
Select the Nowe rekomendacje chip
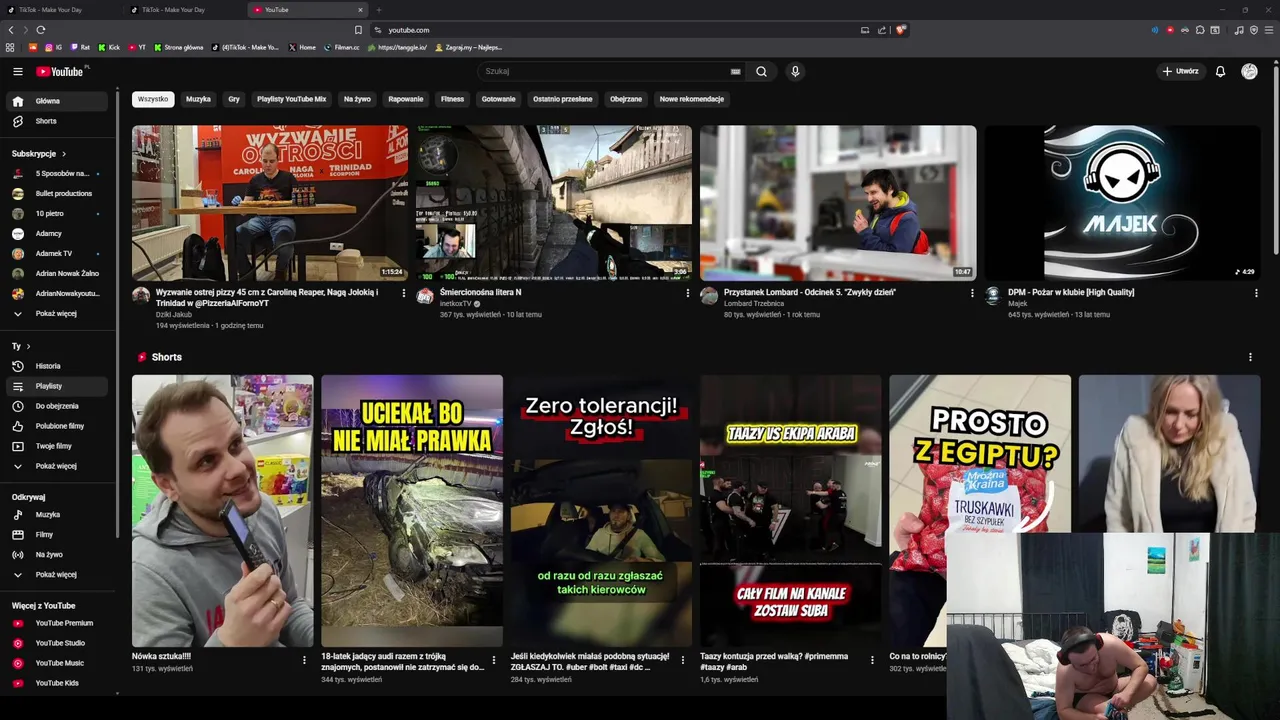(692, 99)
